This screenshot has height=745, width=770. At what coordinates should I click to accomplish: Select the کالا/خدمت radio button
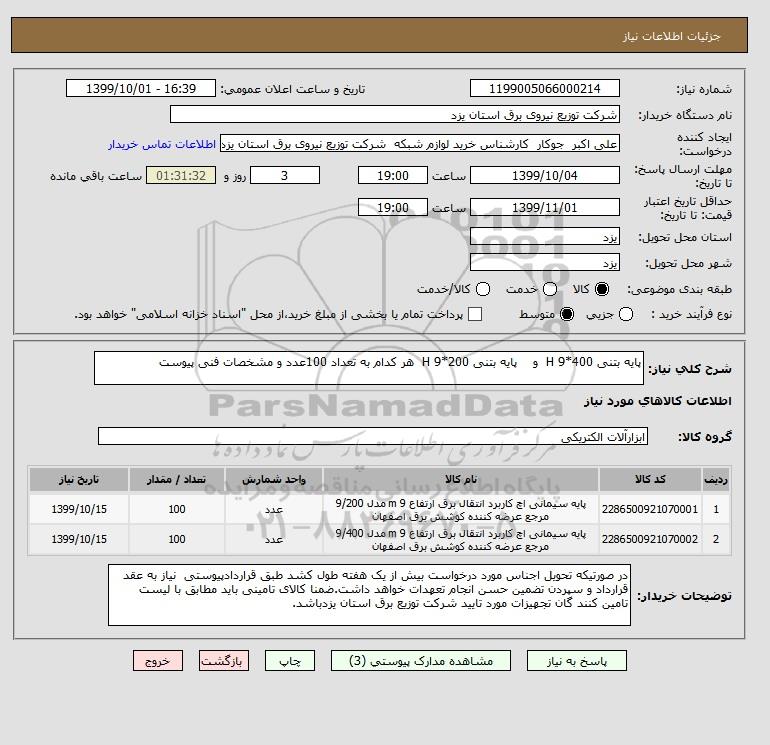click(x=483, y=289)
